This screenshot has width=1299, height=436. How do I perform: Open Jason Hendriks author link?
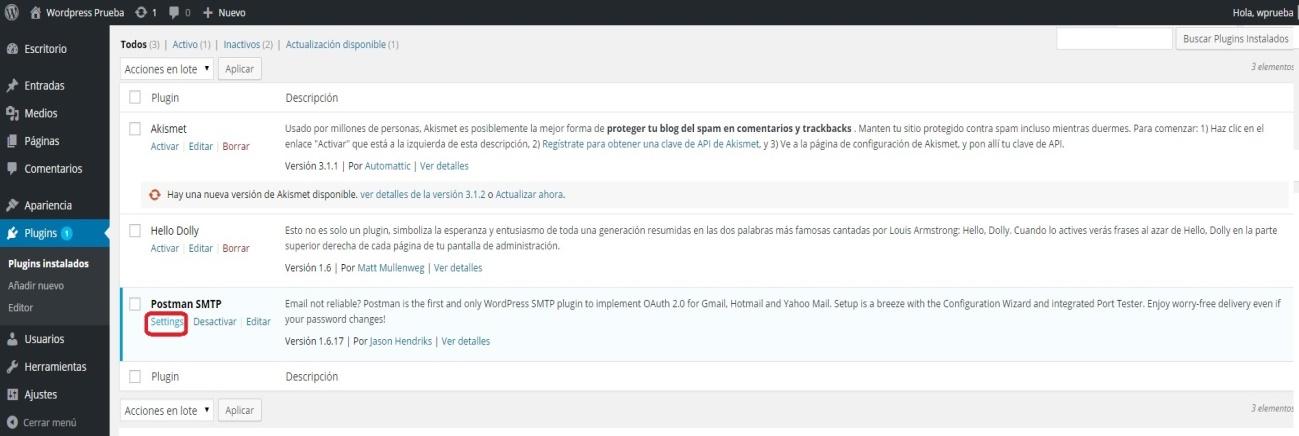399,341
